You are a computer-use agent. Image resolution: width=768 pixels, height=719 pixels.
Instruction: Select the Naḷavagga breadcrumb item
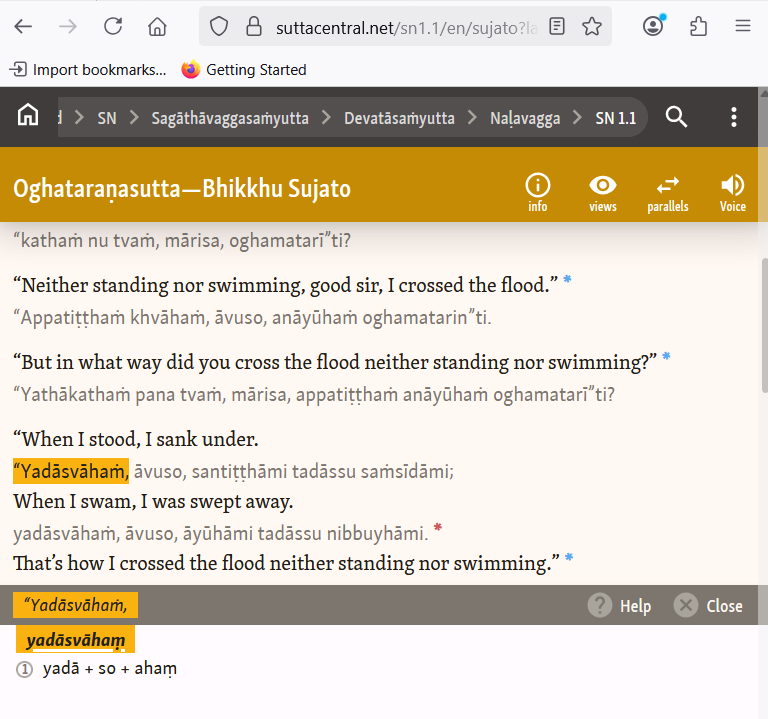pos(524,118)
